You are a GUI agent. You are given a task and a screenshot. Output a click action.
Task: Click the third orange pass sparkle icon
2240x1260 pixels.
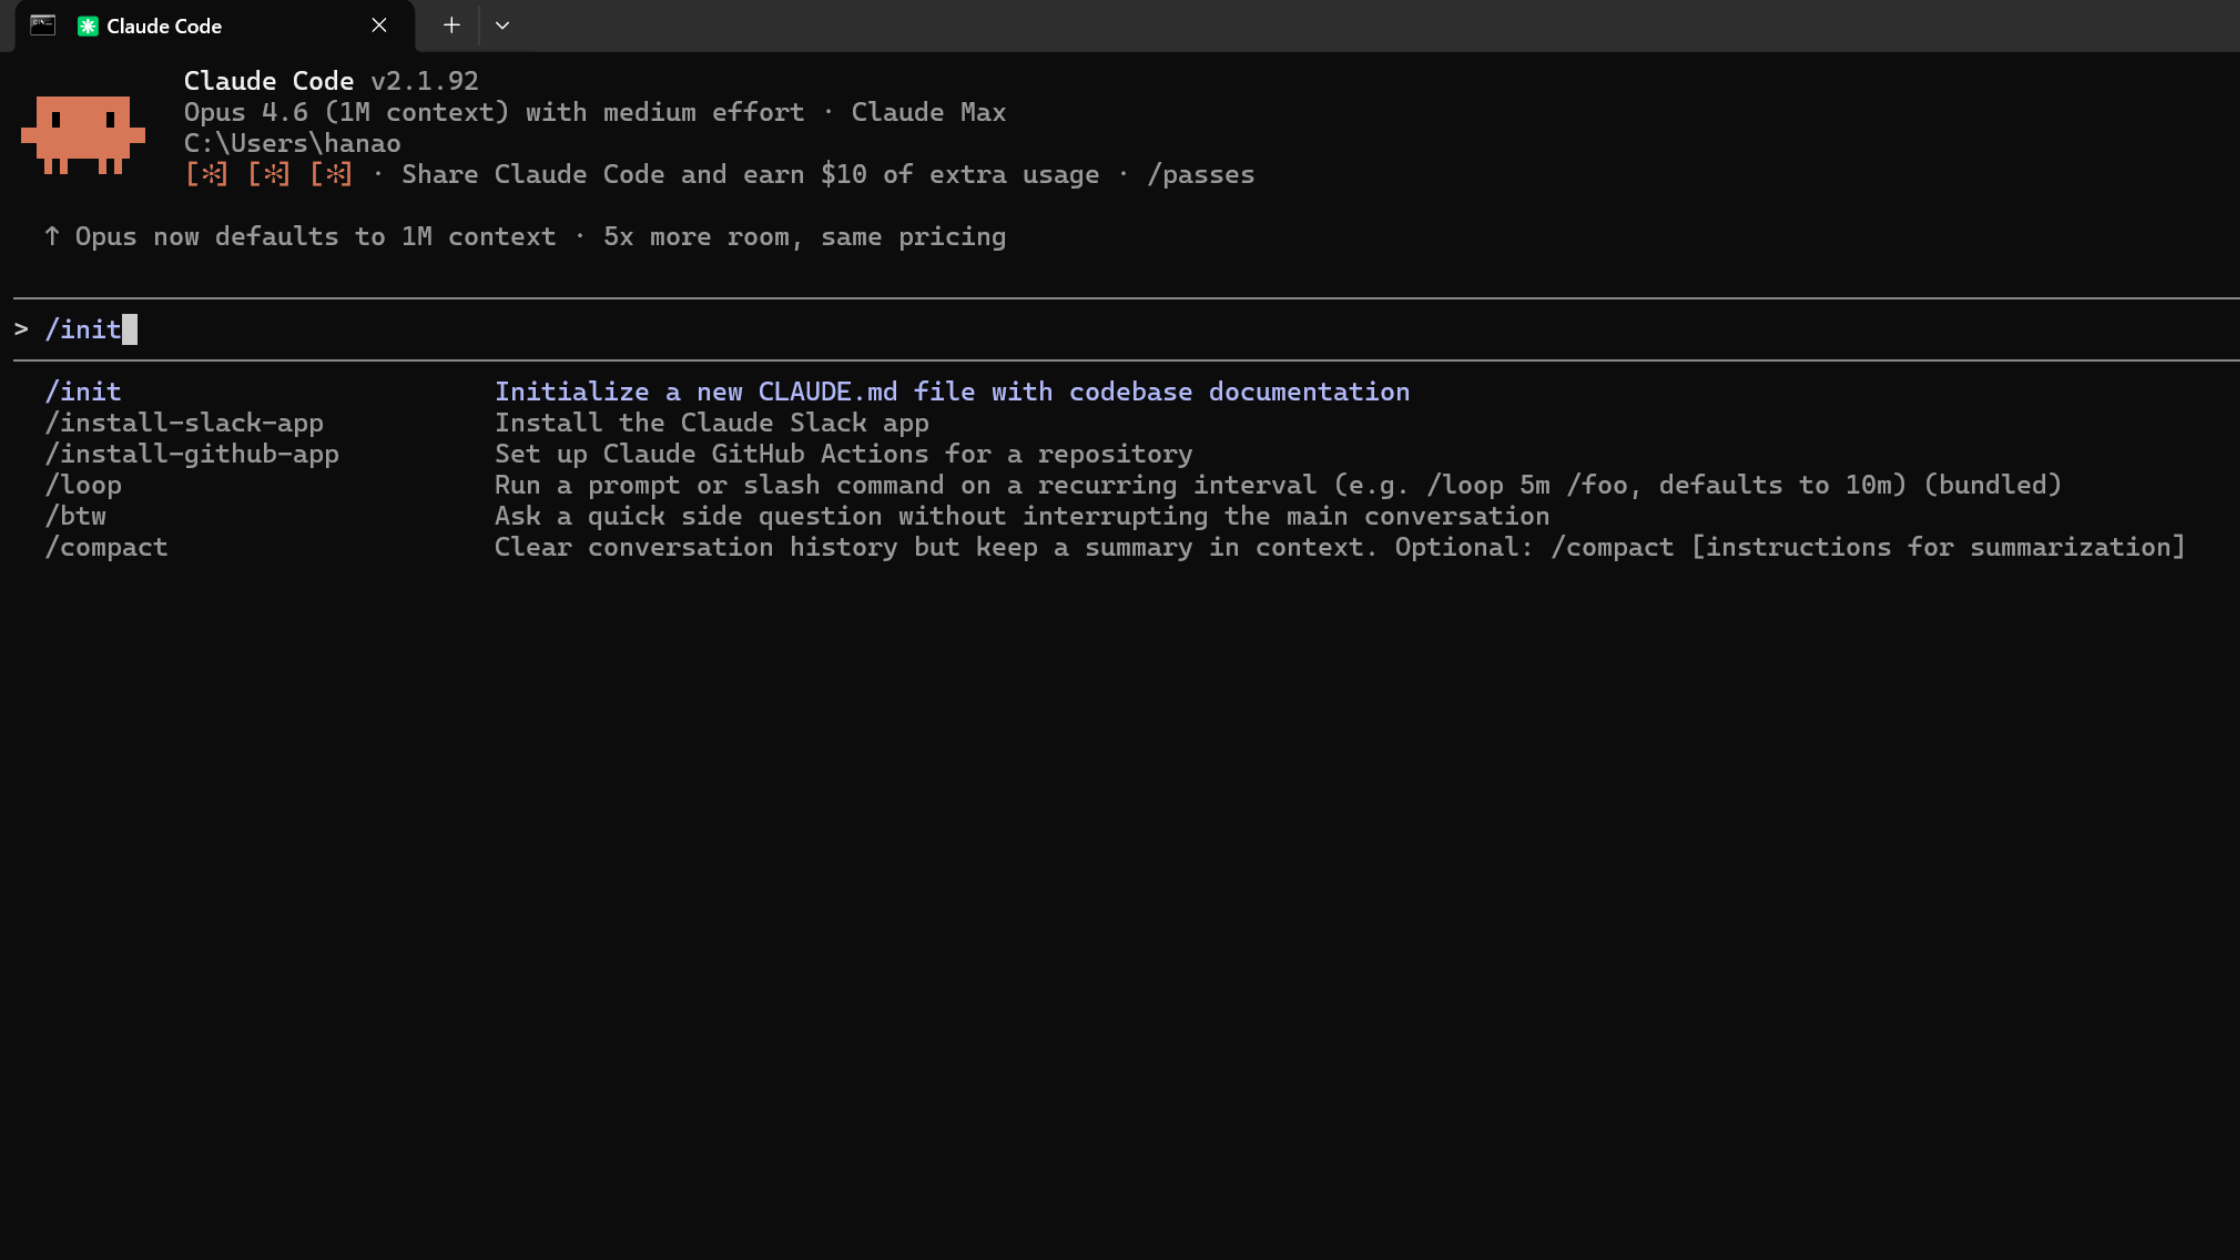point(331,173)
